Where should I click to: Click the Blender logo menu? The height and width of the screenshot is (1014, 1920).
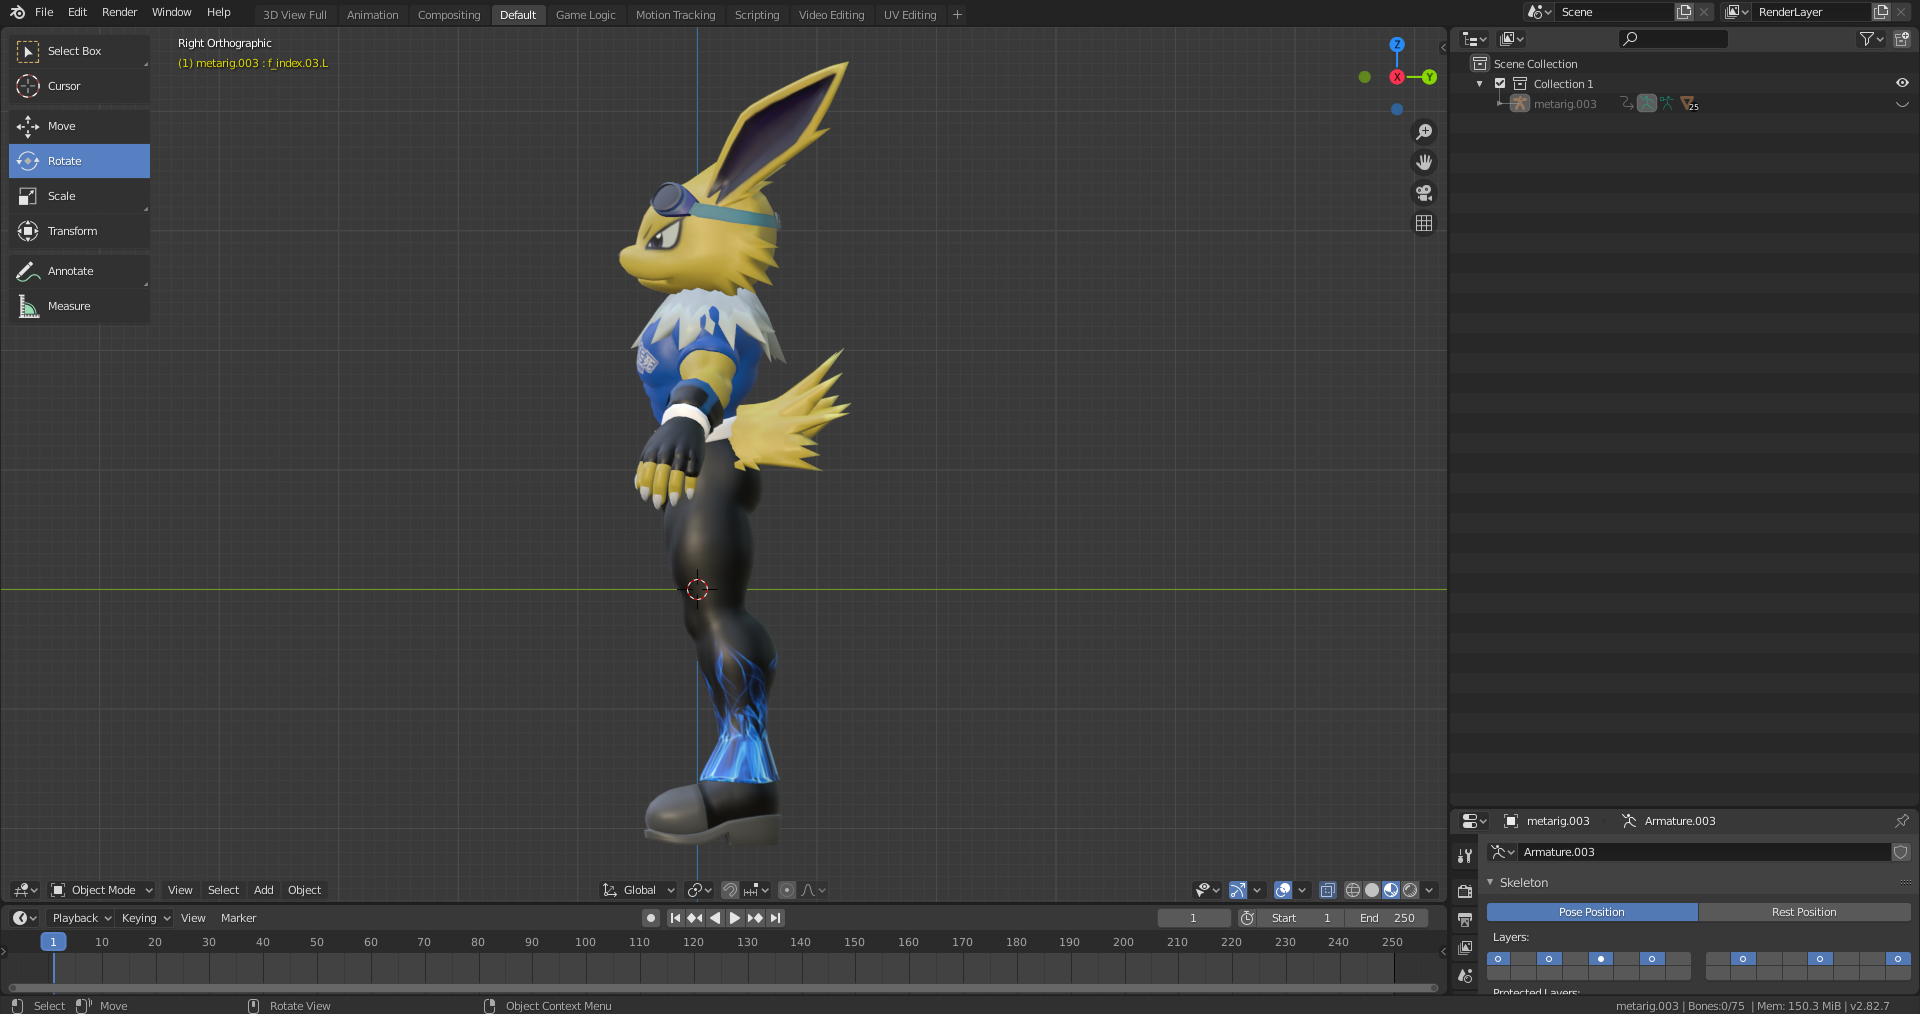coord(17,12)
